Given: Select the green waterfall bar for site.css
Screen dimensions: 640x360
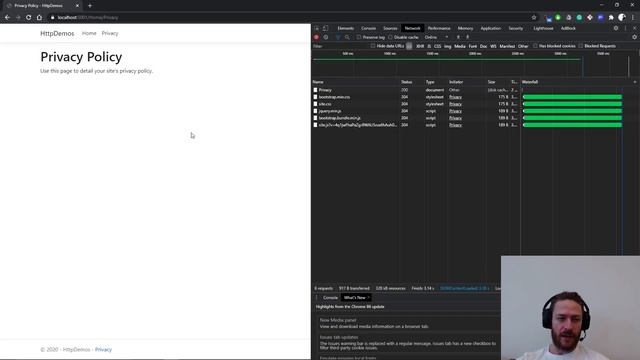Looking at the screenshot, I should point(572,104).
